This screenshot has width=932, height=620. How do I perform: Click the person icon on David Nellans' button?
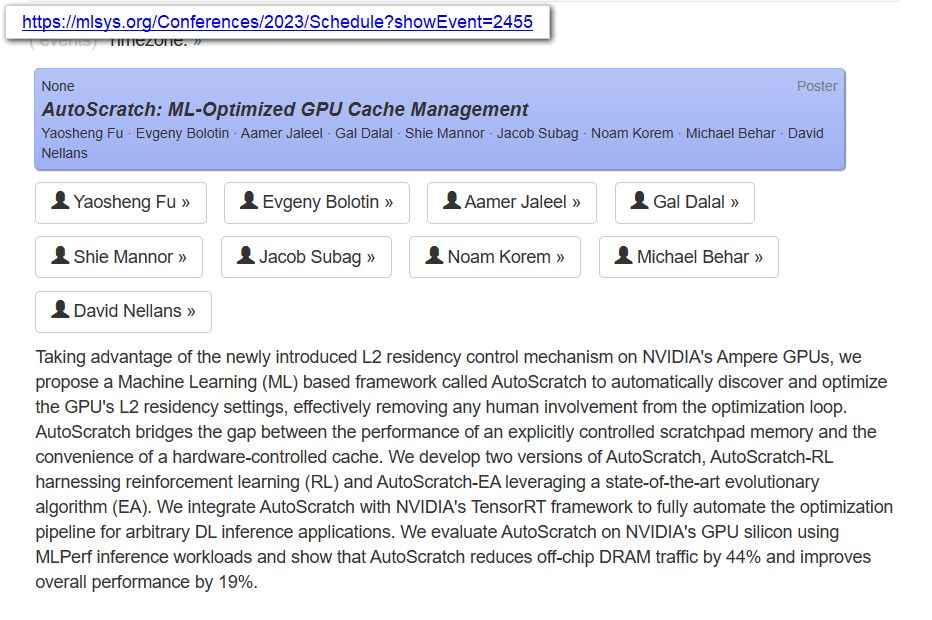click(62, 311)
